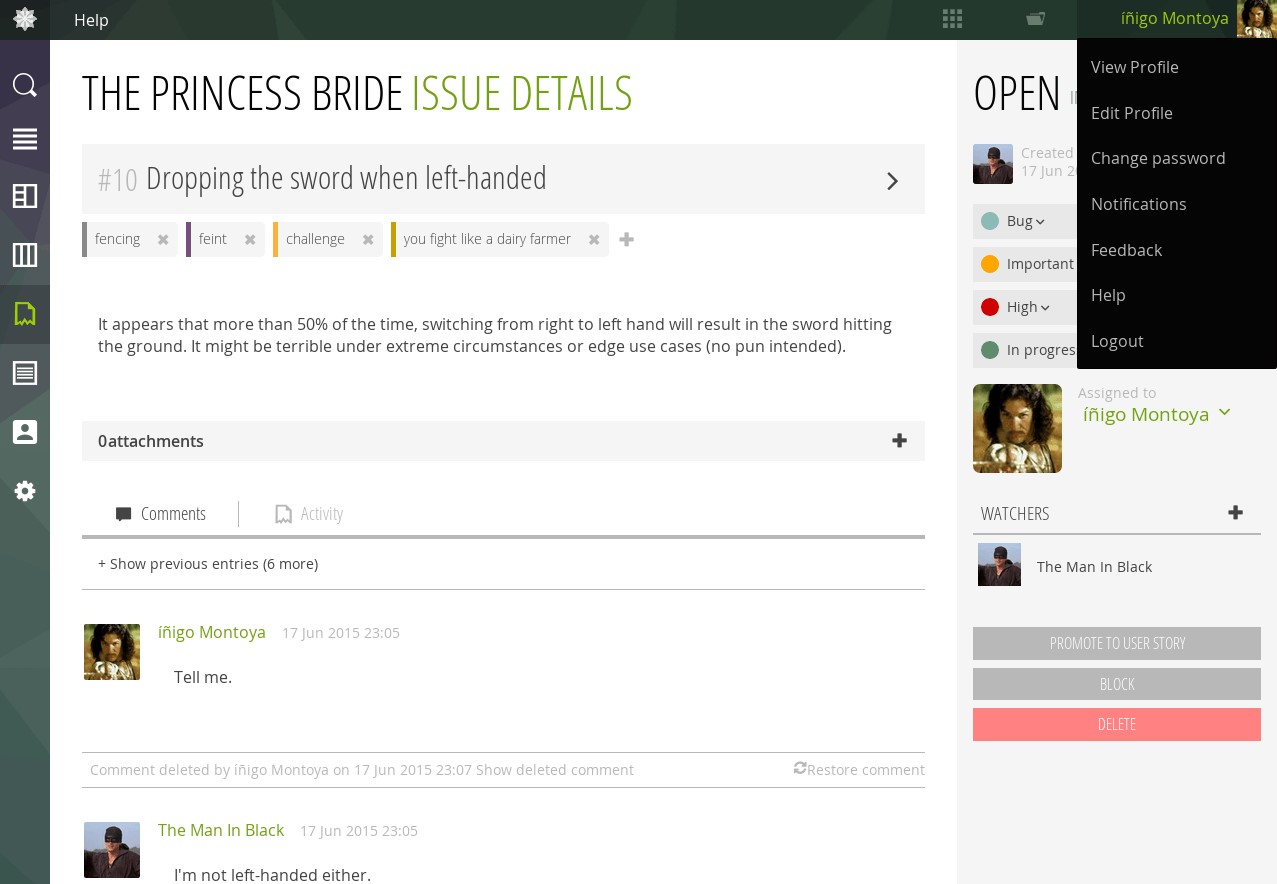
Task: Click The Man In Black comment avatar
Action: 112,850
